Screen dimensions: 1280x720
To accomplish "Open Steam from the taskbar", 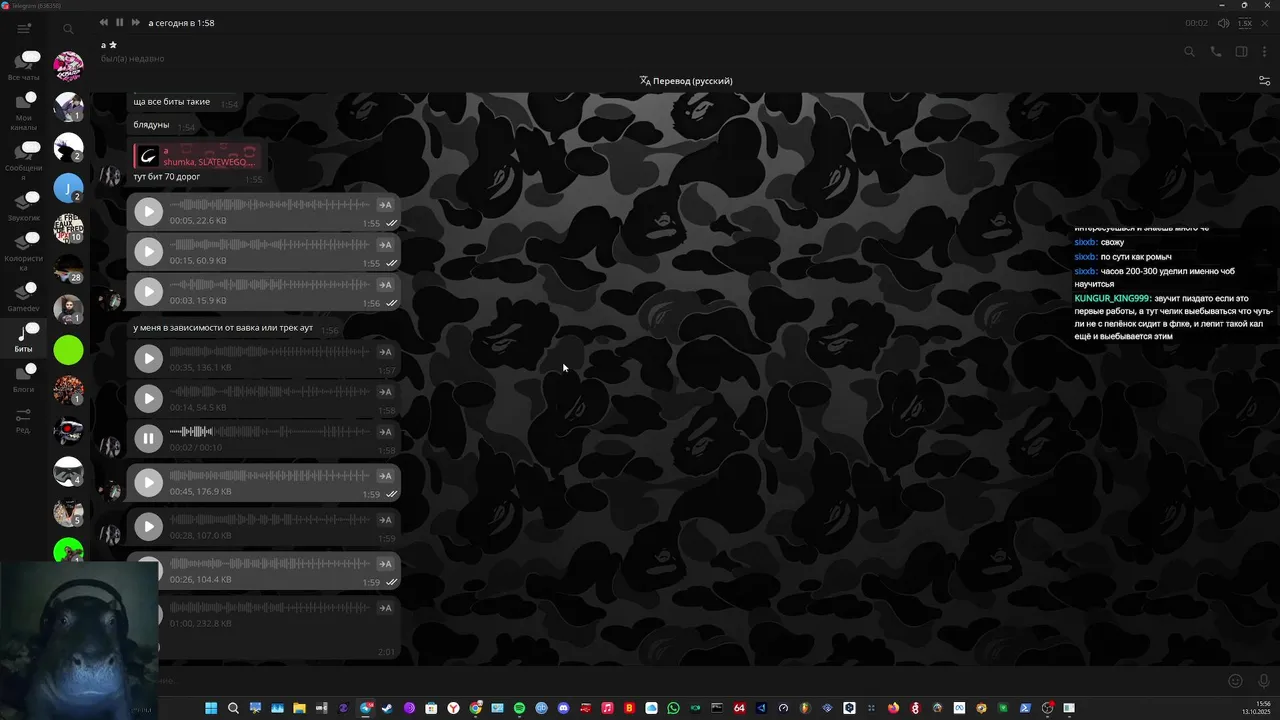I will 387,708.
